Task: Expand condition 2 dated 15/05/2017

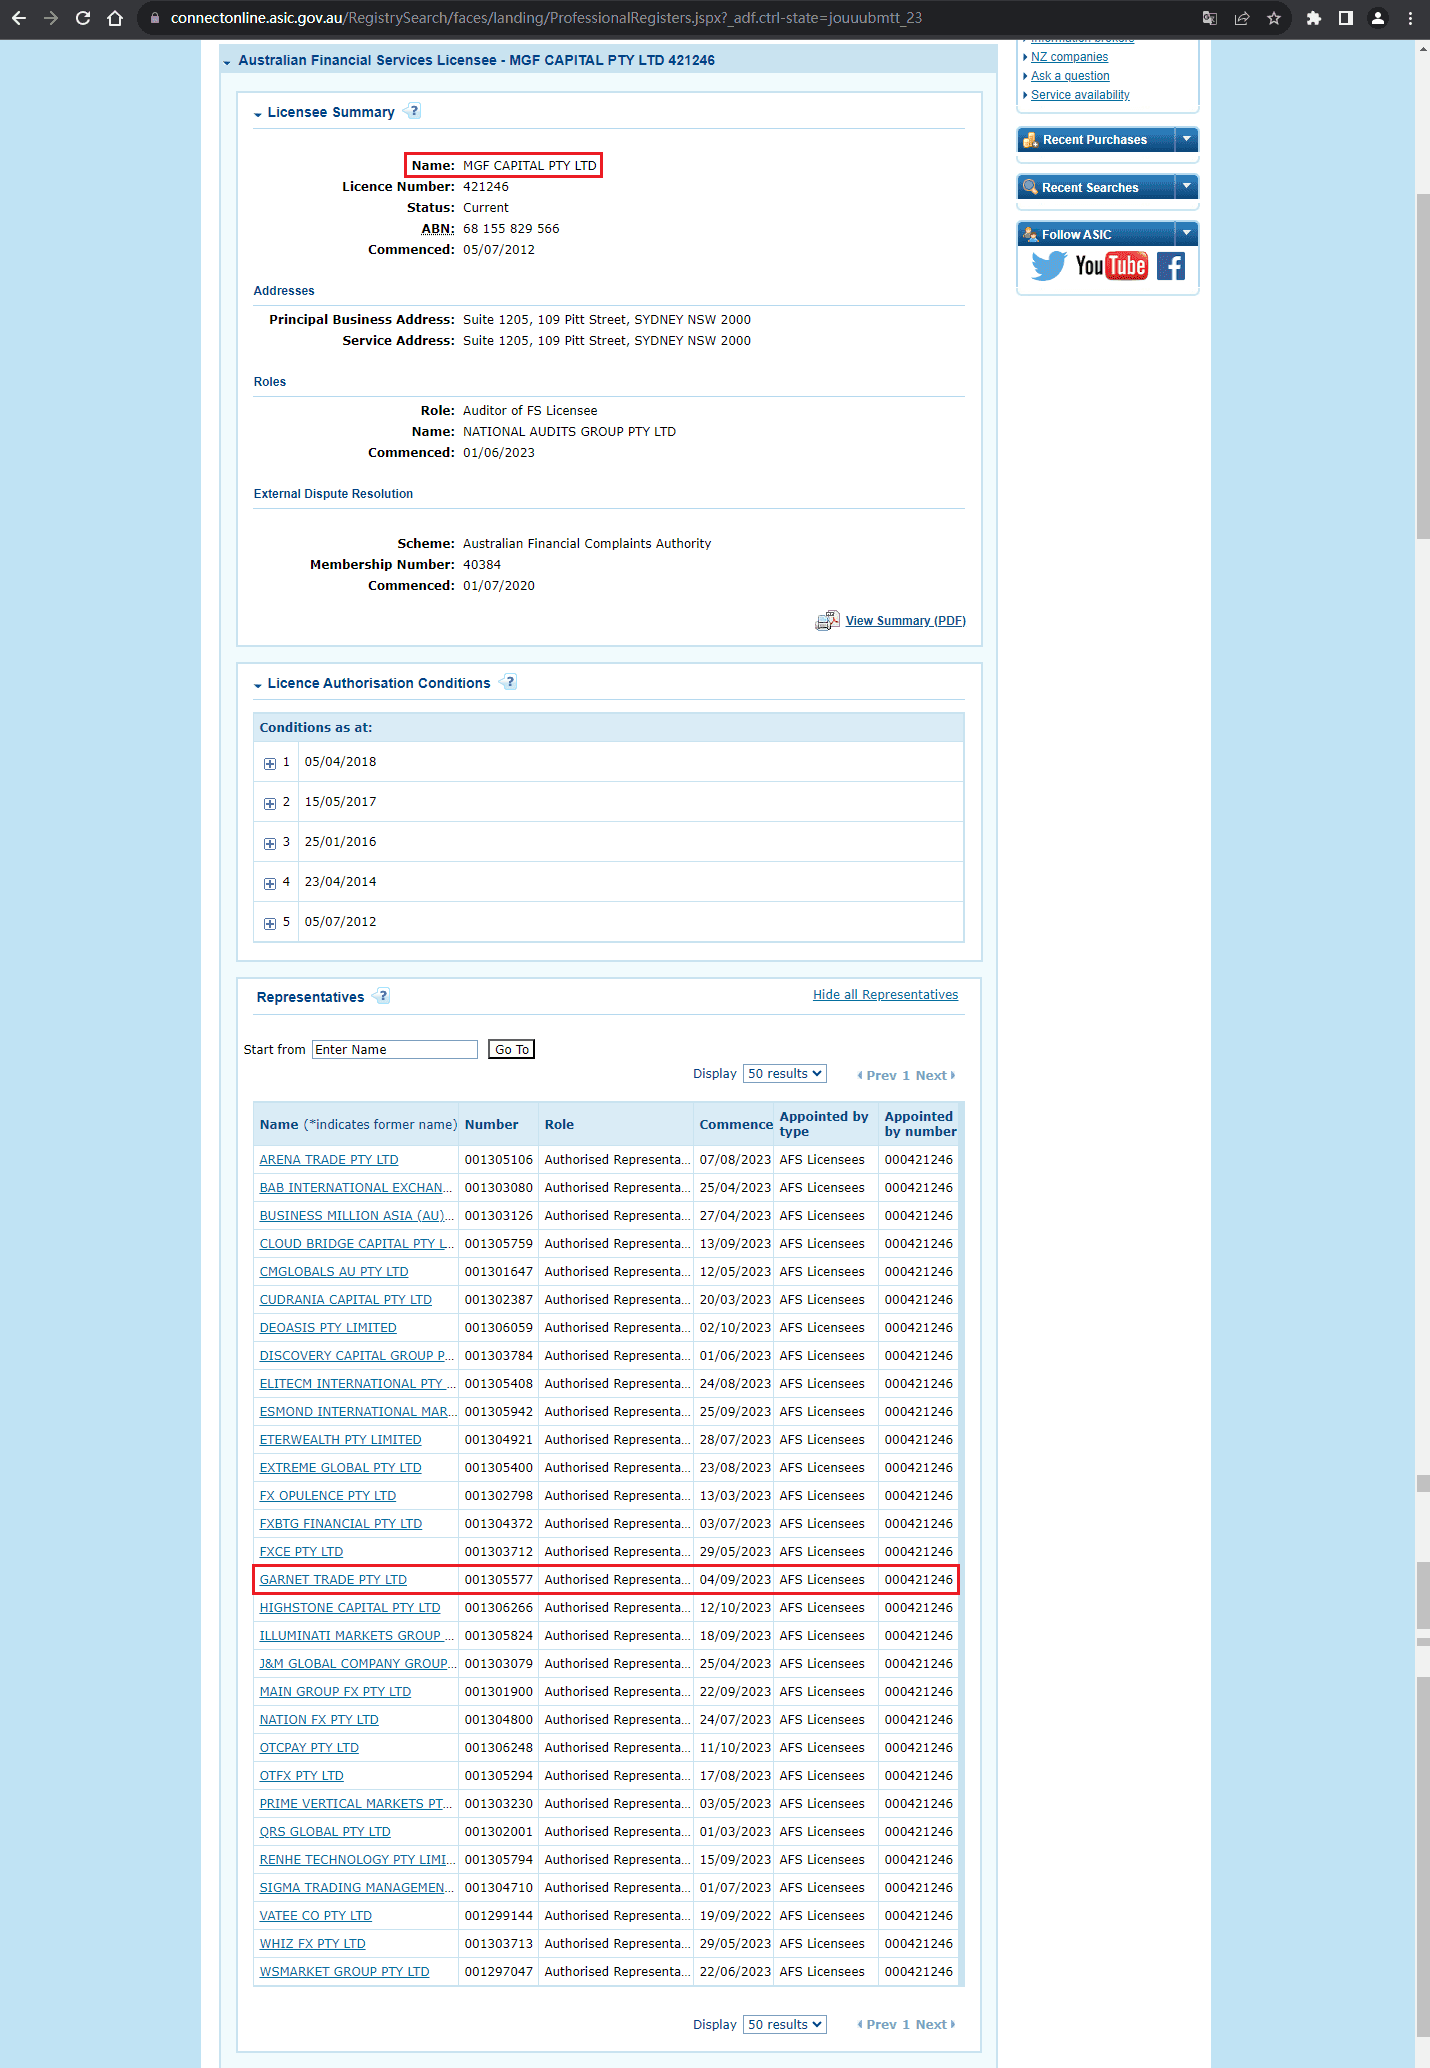Action: click(270, 803)
